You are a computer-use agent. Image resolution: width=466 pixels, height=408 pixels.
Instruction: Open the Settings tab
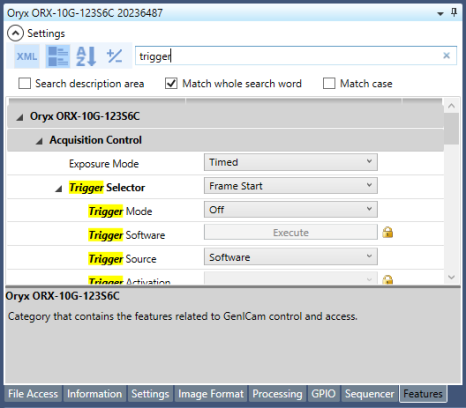[150, 394]
